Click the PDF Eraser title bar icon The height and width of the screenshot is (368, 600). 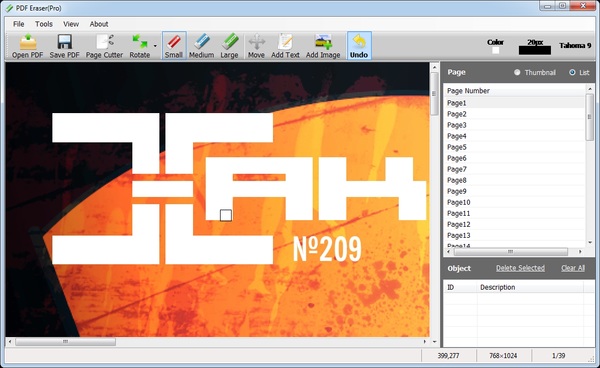pyautogui.click(x=9, y=8)
